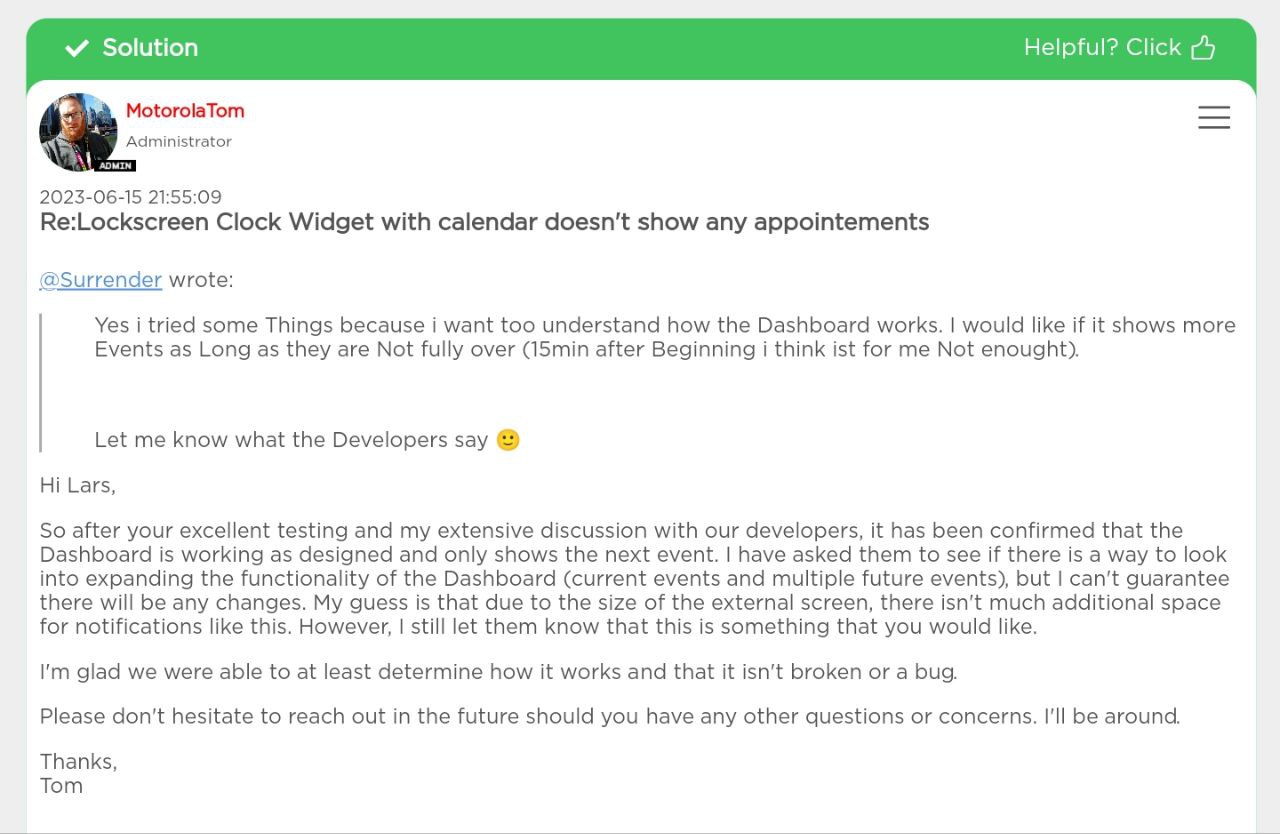Image resolution: width=1280 pixels, height=834 pixels.
Task: Click the 2023-06-15 21:55:09 timestamp
Action: [131, 197]
